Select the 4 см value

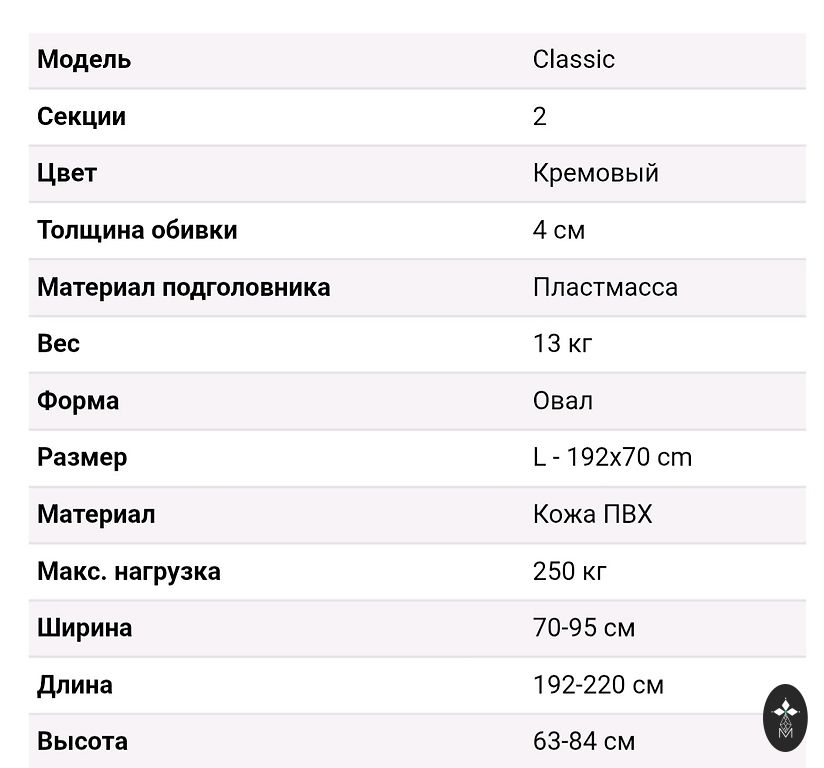[x=558, y=230]
